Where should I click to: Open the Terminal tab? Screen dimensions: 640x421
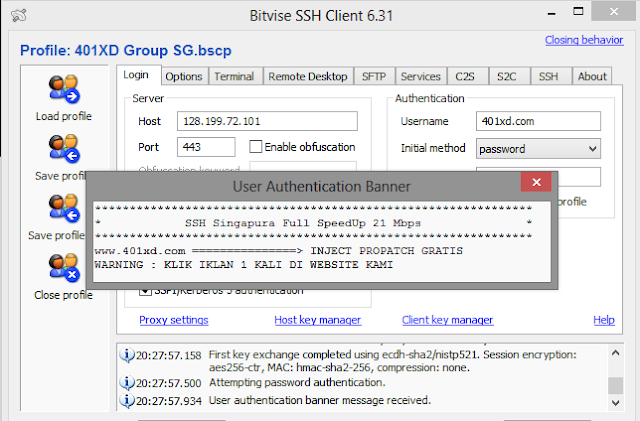234,76
